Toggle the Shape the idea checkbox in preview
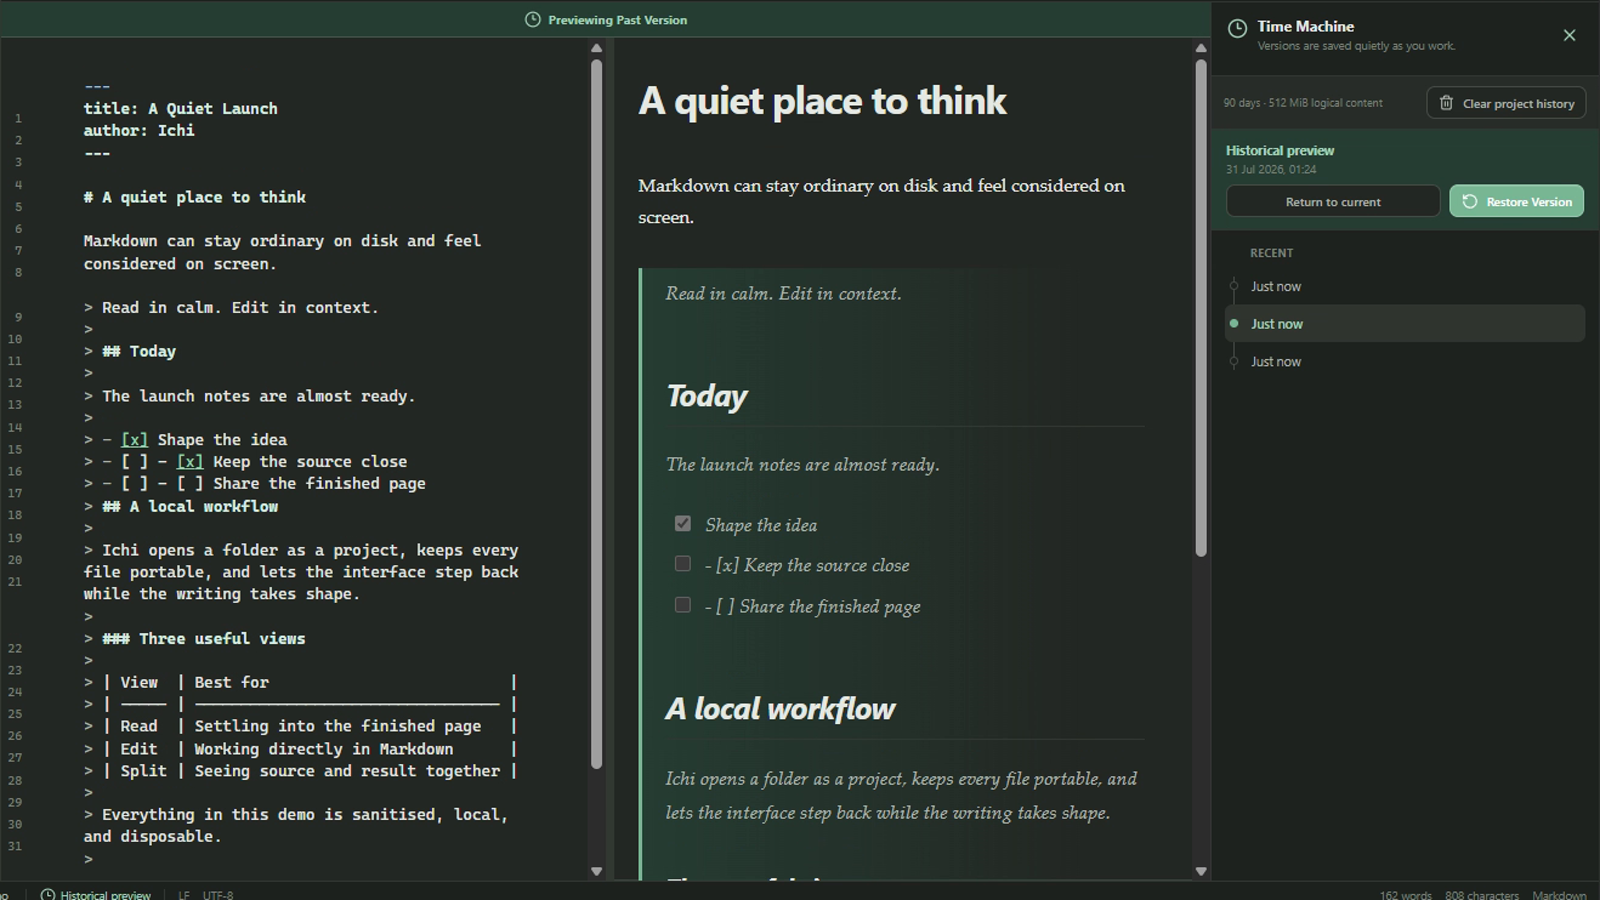The height and width of the screenshot is (900, 1600). pyautogui.click(x=683, y=523)
